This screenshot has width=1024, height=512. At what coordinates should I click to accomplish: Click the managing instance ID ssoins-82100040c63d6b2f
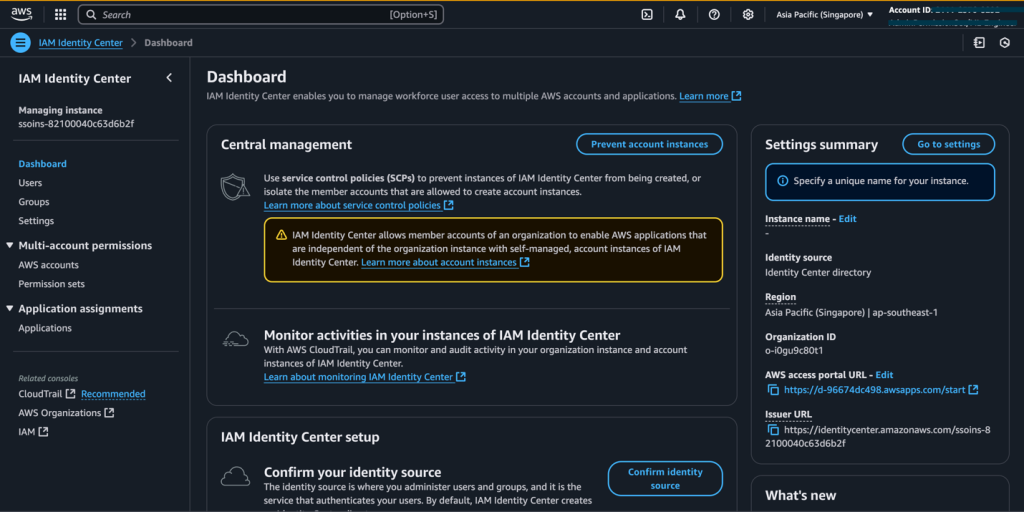point(76,123)
